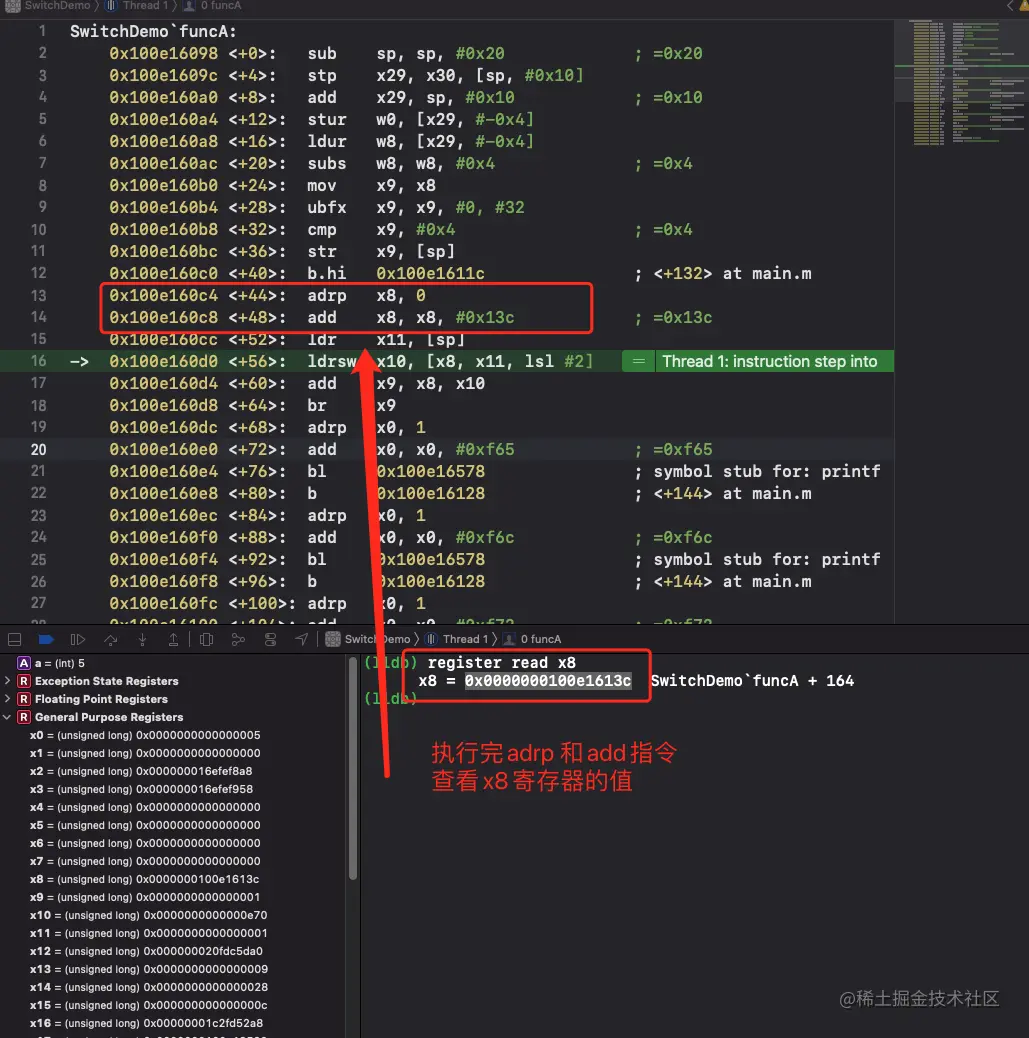Click the Simulate Location icon
The width and height of the screenshot is (1029, 1038).
301,638
